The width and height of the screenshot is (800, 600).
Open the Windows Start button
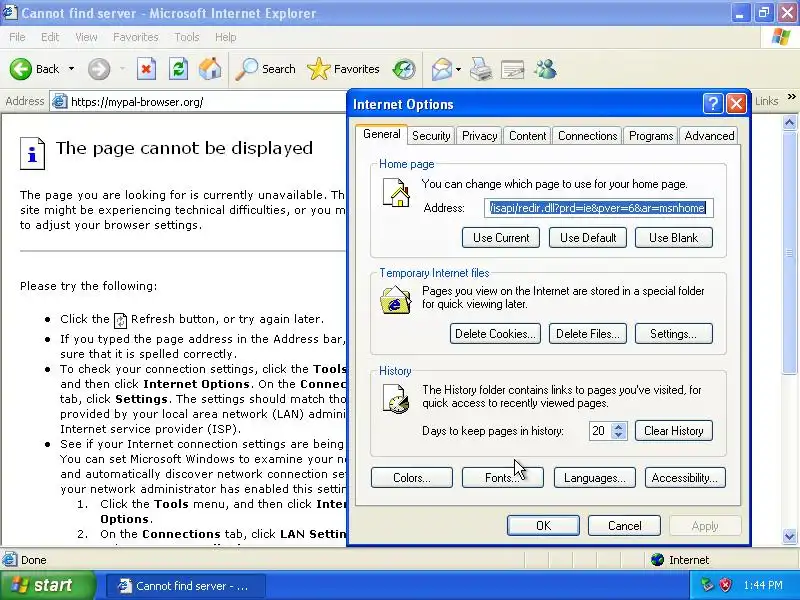pyautogui.click(x=47, y=585)
